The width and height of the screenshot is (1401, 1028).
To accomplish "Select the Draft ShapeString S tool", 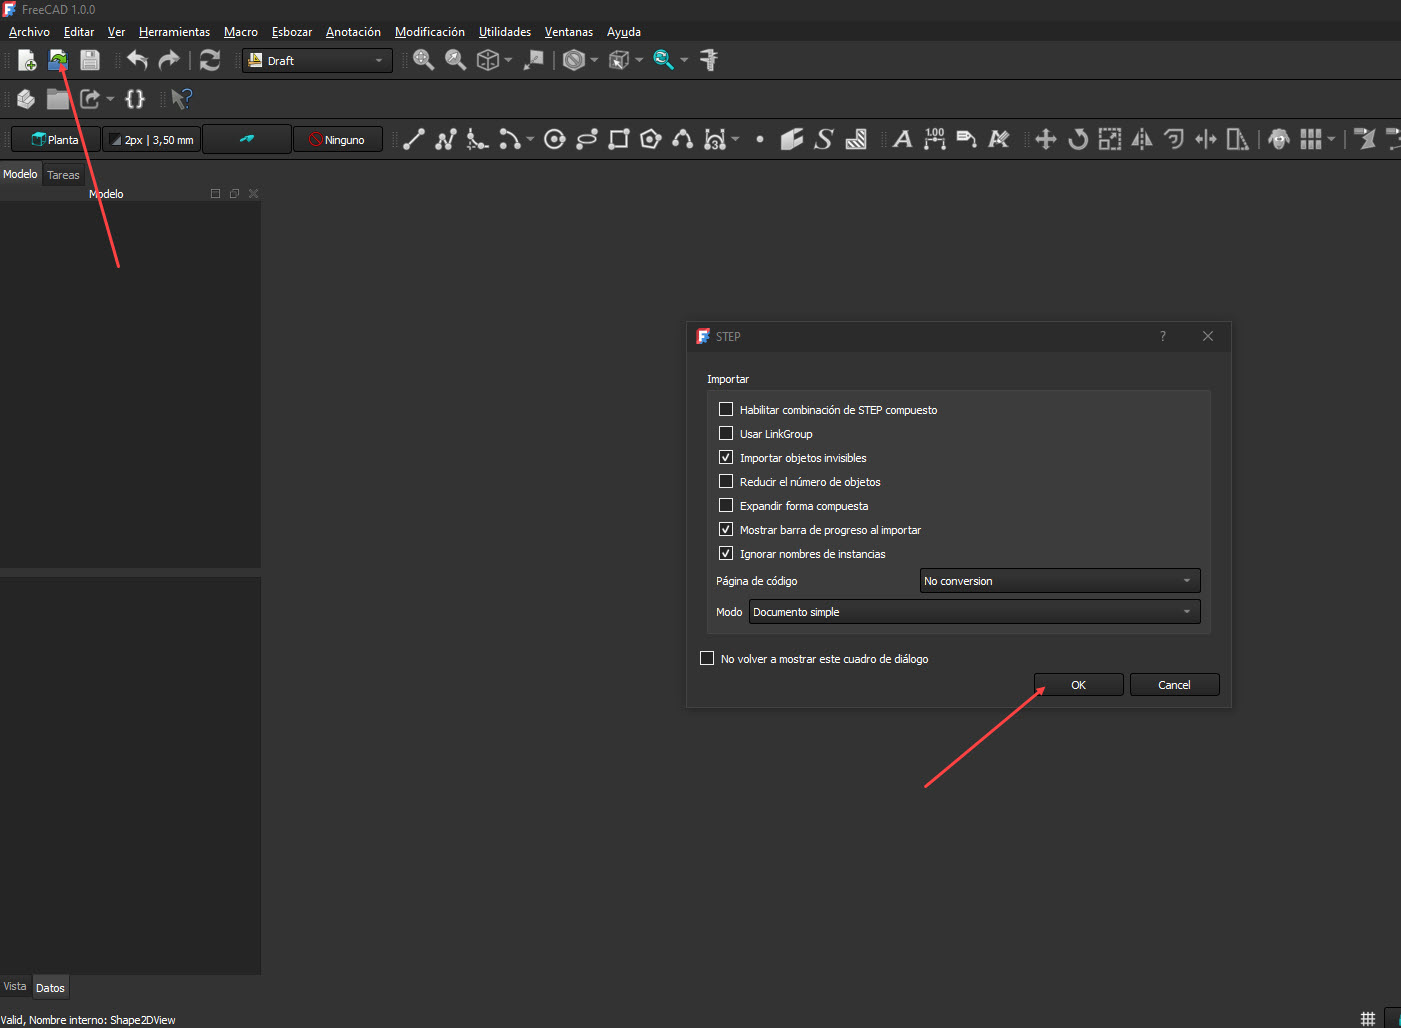I will 824,139.
